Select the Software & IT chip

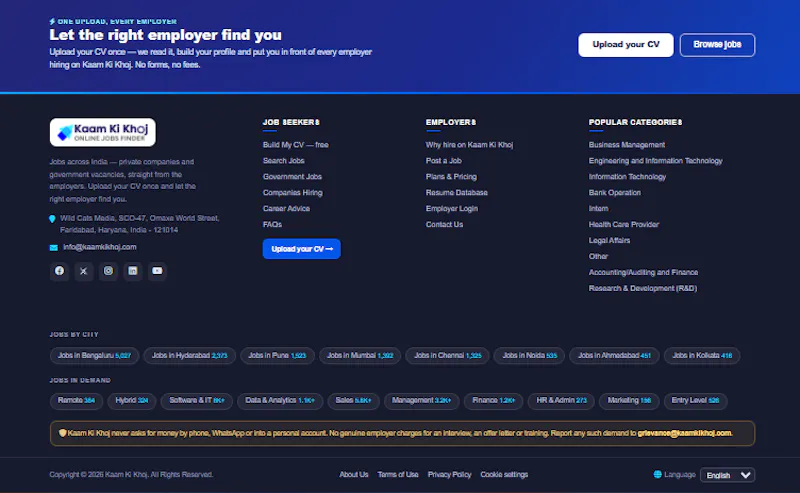[x=197, y=401]
